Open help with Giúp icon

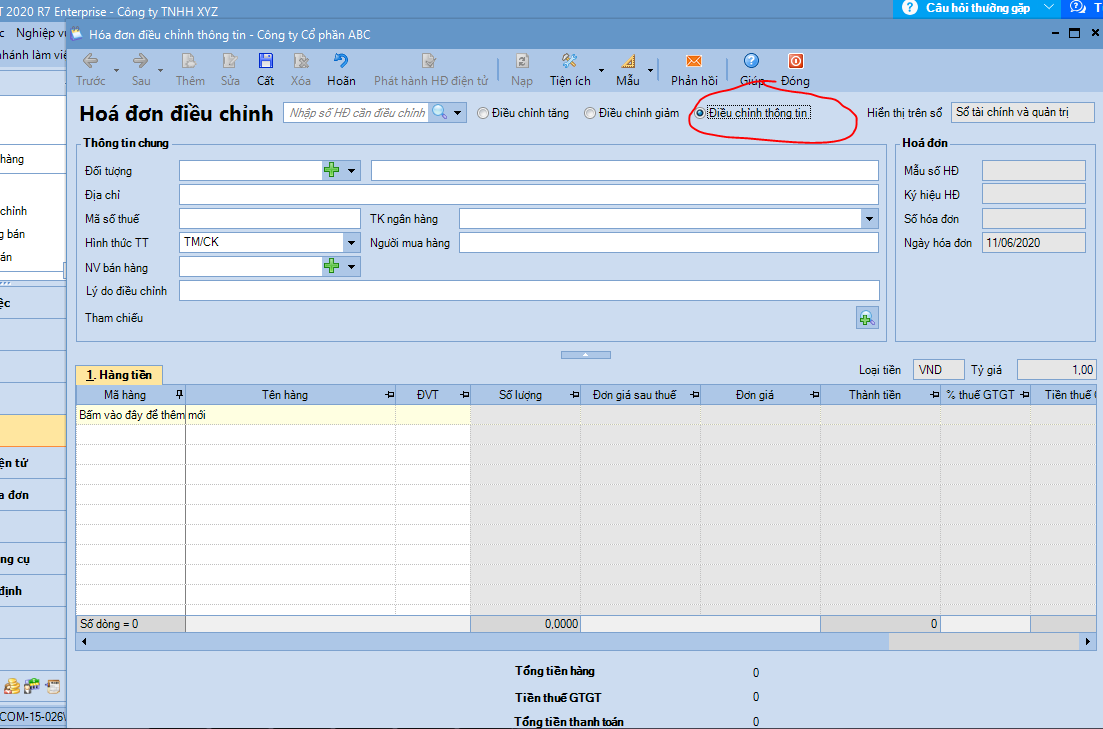click(x=751, y=61)
